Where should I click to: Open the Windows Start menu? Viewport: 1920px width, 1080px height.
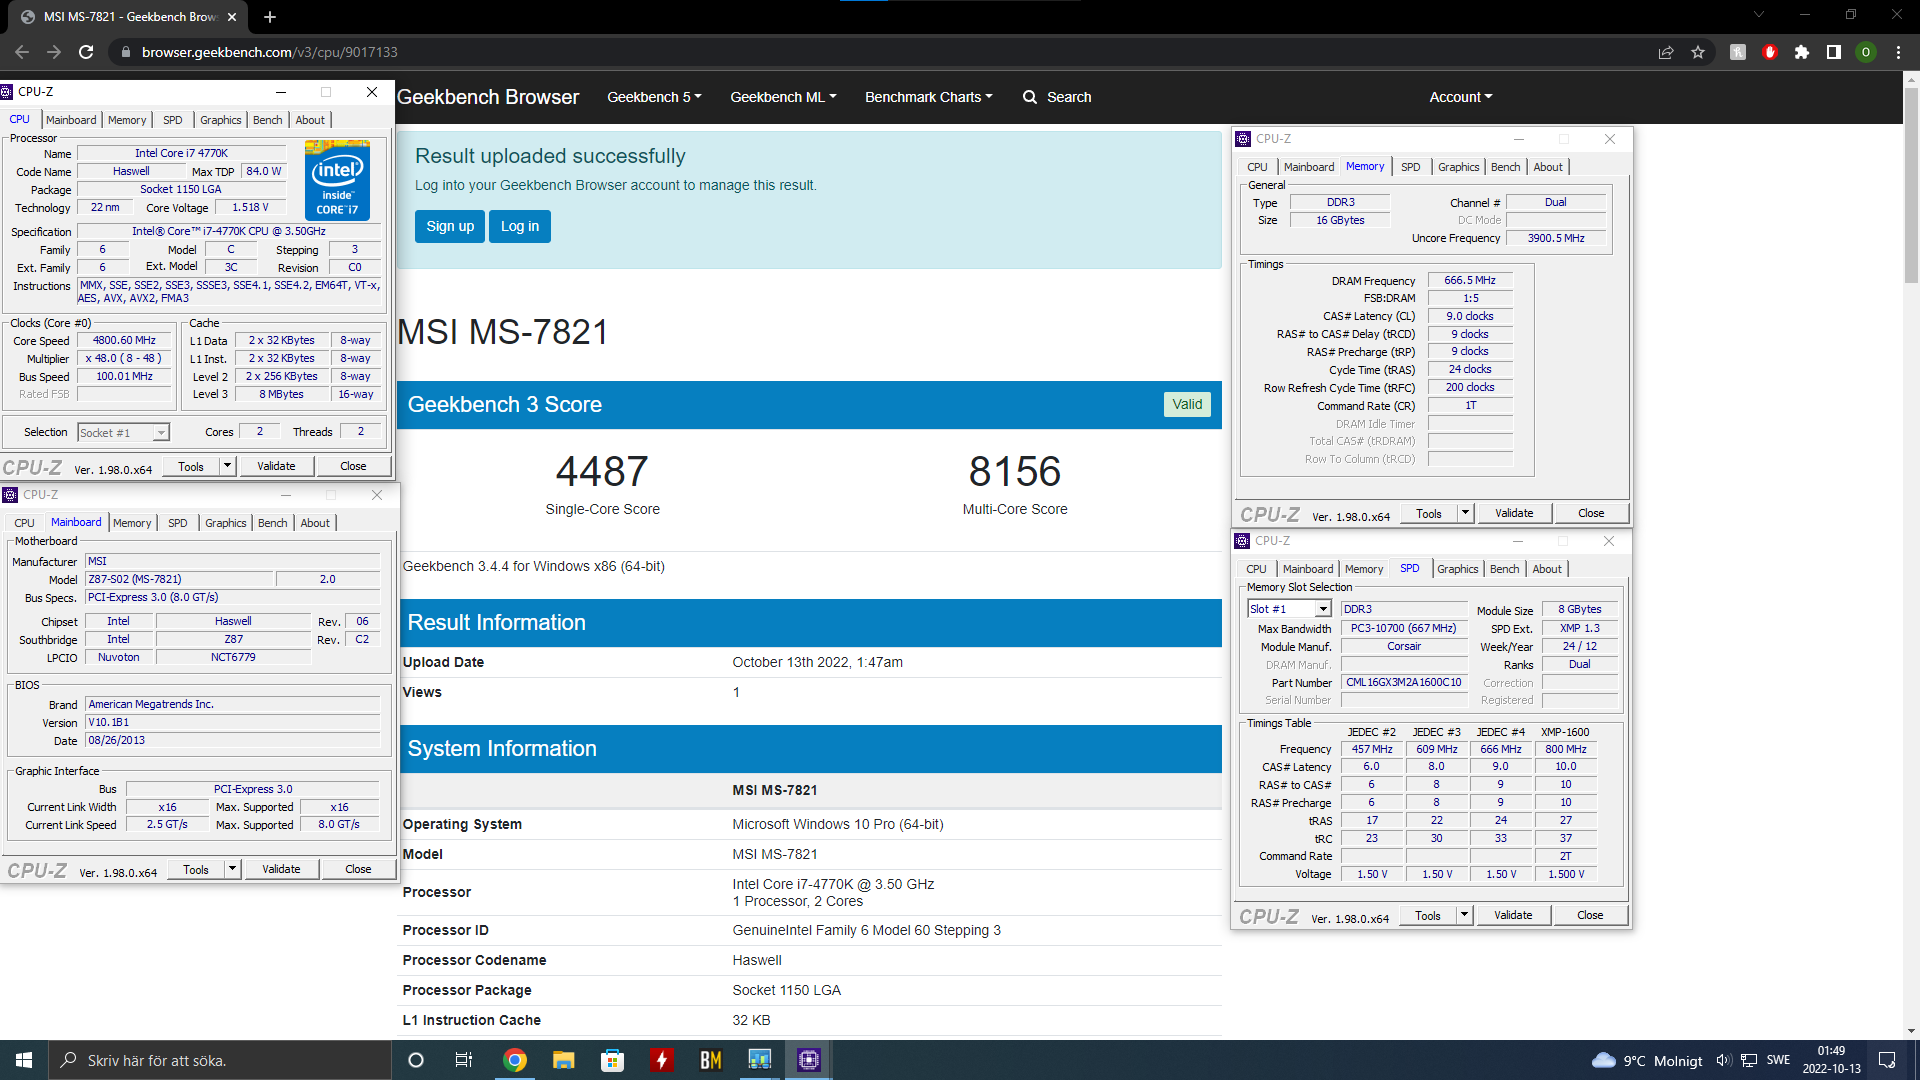tap(24, 1060)
